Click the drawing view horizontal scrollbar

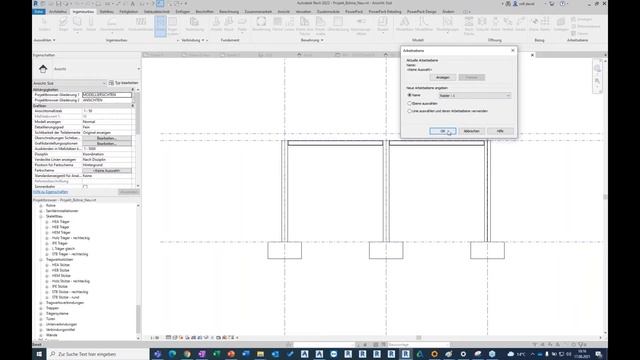click(x=418, y=338)
